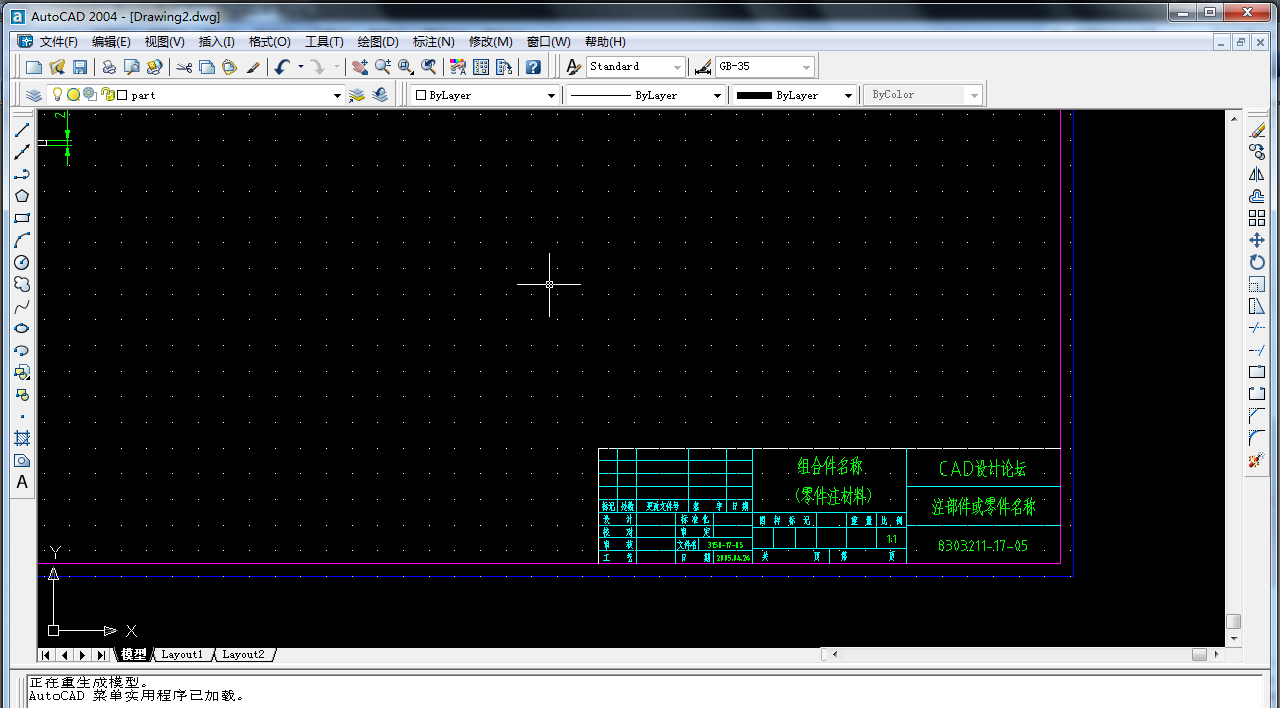The image size is (1280, 708).
Task: Click the Chamfer tool
Action: [1257, 416]
